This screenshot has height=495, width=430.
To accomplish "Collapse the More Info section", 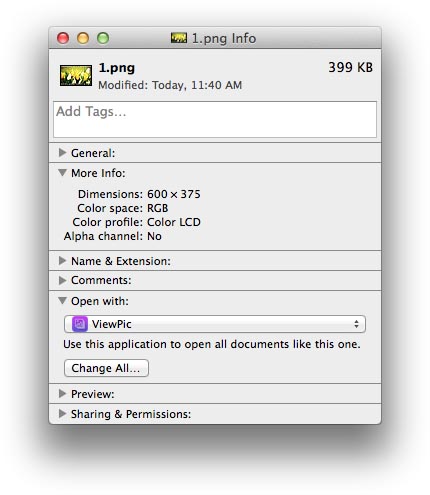I will coord(62,173).
